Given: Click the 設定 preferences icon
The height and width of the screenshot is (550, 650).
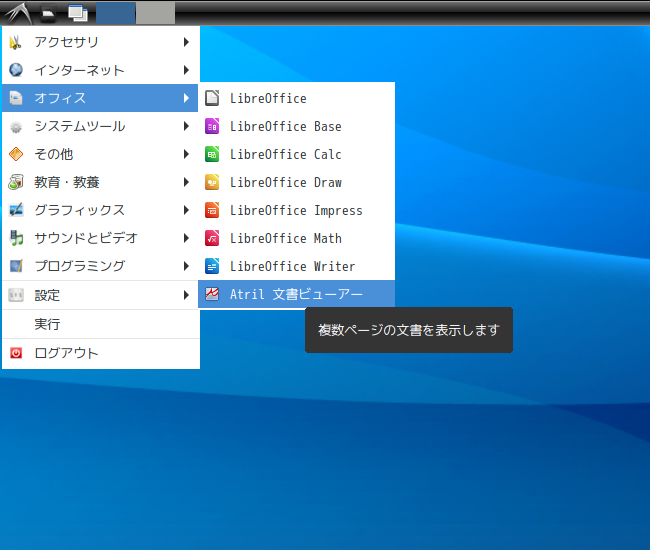Looking at the screenshot, I should (x=16, y=295).
